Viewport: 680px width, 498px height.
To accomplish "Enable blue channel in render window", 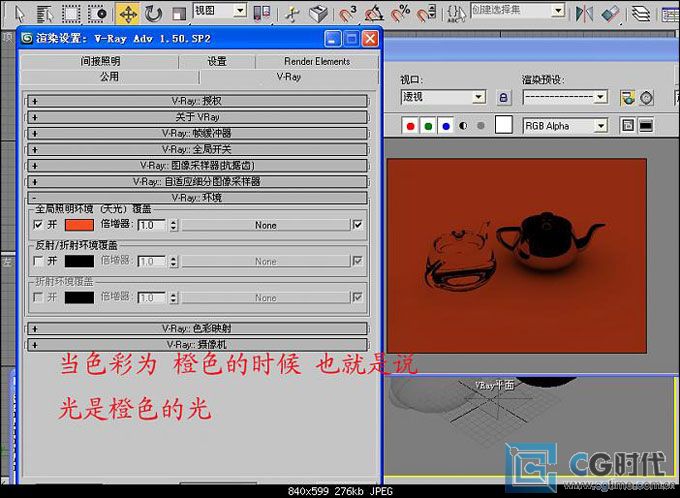I will [445, 126].
